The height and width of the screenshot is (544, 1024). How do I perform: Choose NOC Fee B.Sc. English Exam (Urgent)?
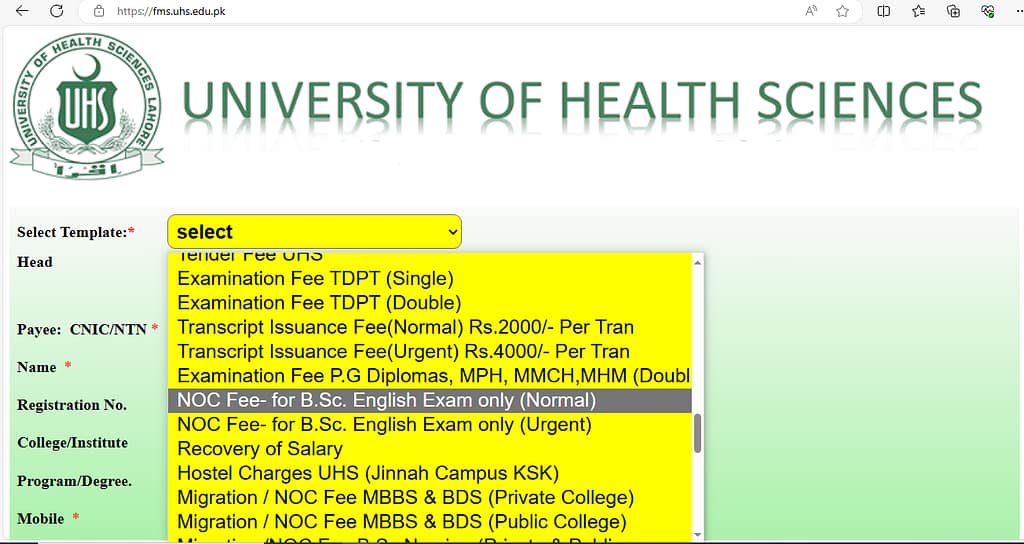click(384, 425)
